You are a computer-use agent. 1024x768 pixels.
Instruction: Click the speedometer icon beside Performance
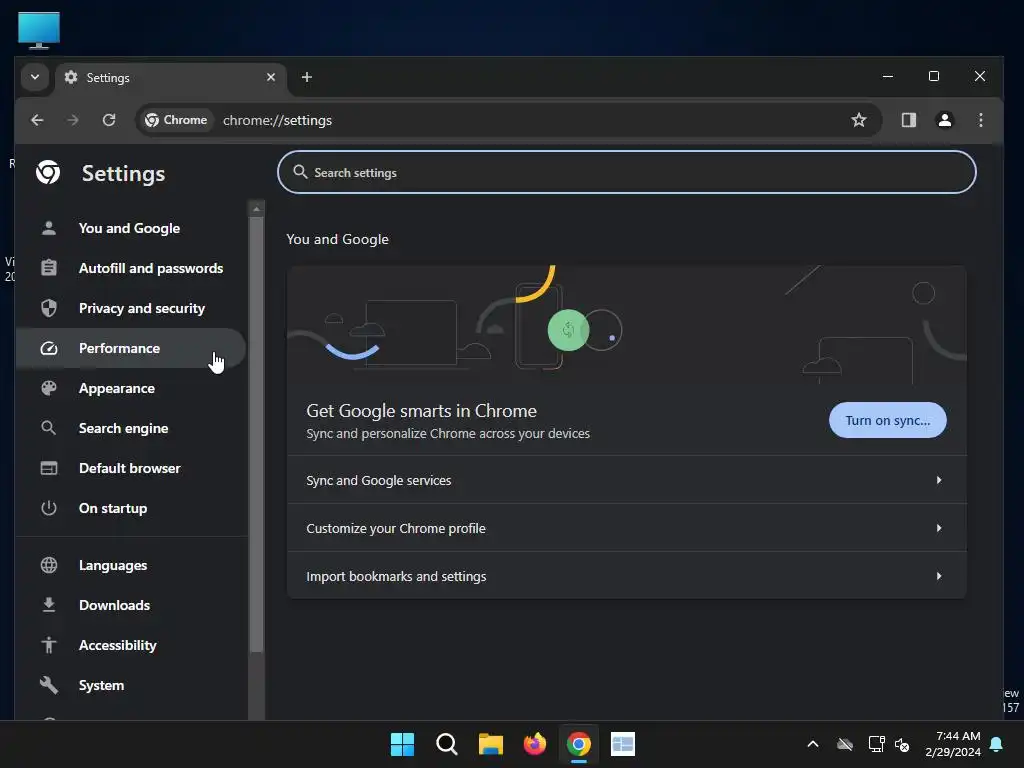pos(49,348)
